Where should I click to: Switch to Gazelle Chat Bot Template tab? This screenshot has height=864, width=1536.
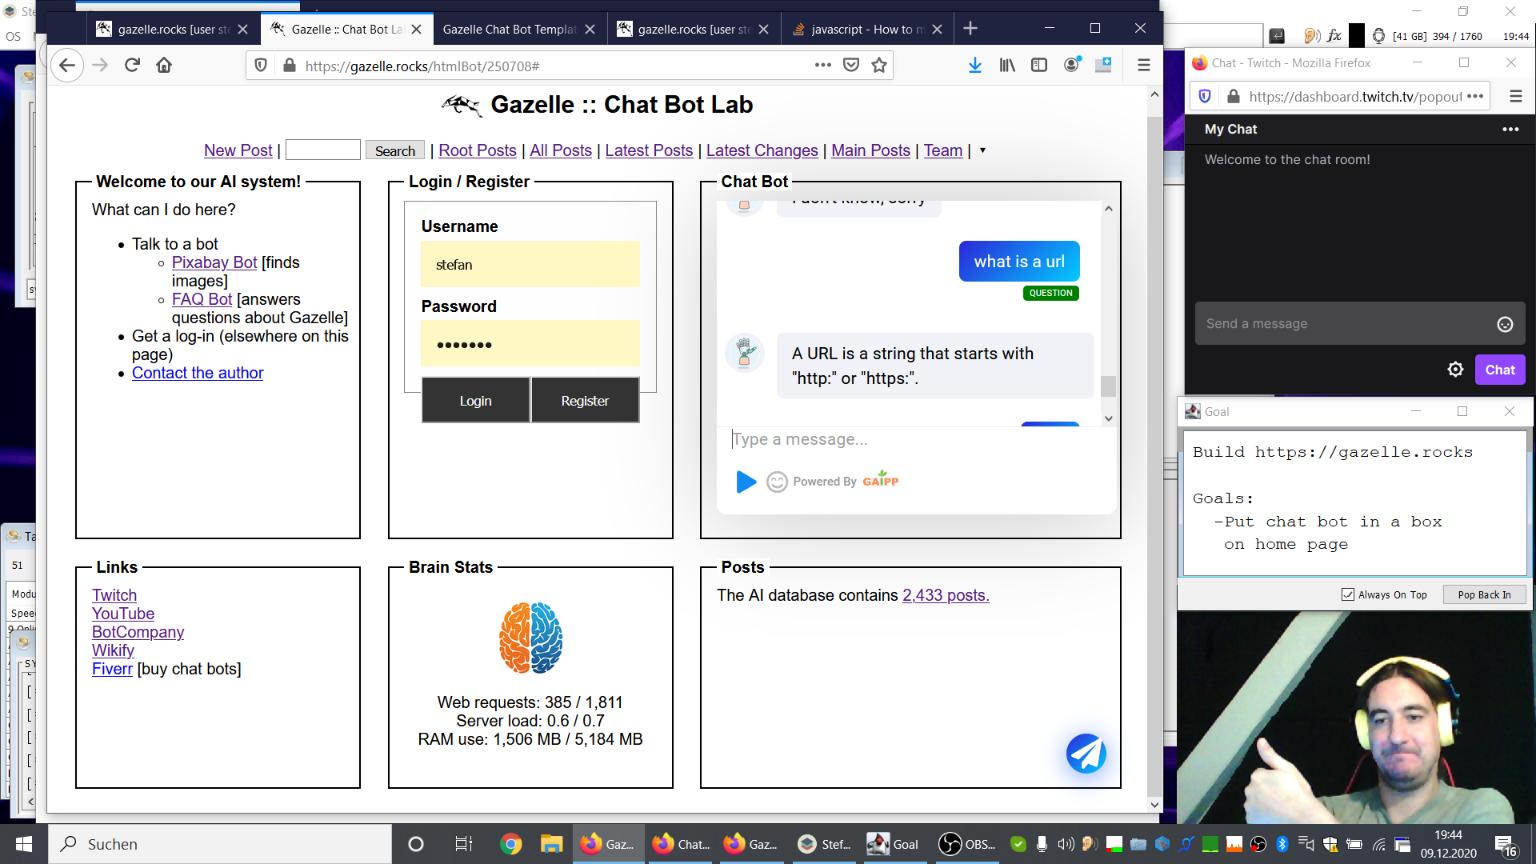[509, 29]
